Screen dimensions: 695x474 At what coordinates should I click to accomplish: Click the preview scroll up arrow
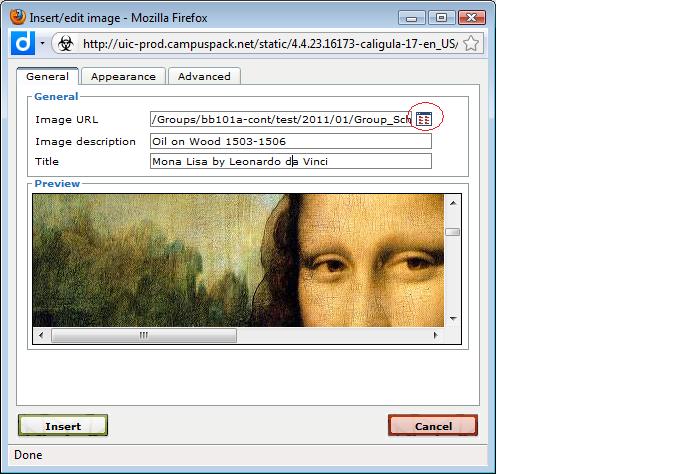pyautogui.click(x=453, y=203)
